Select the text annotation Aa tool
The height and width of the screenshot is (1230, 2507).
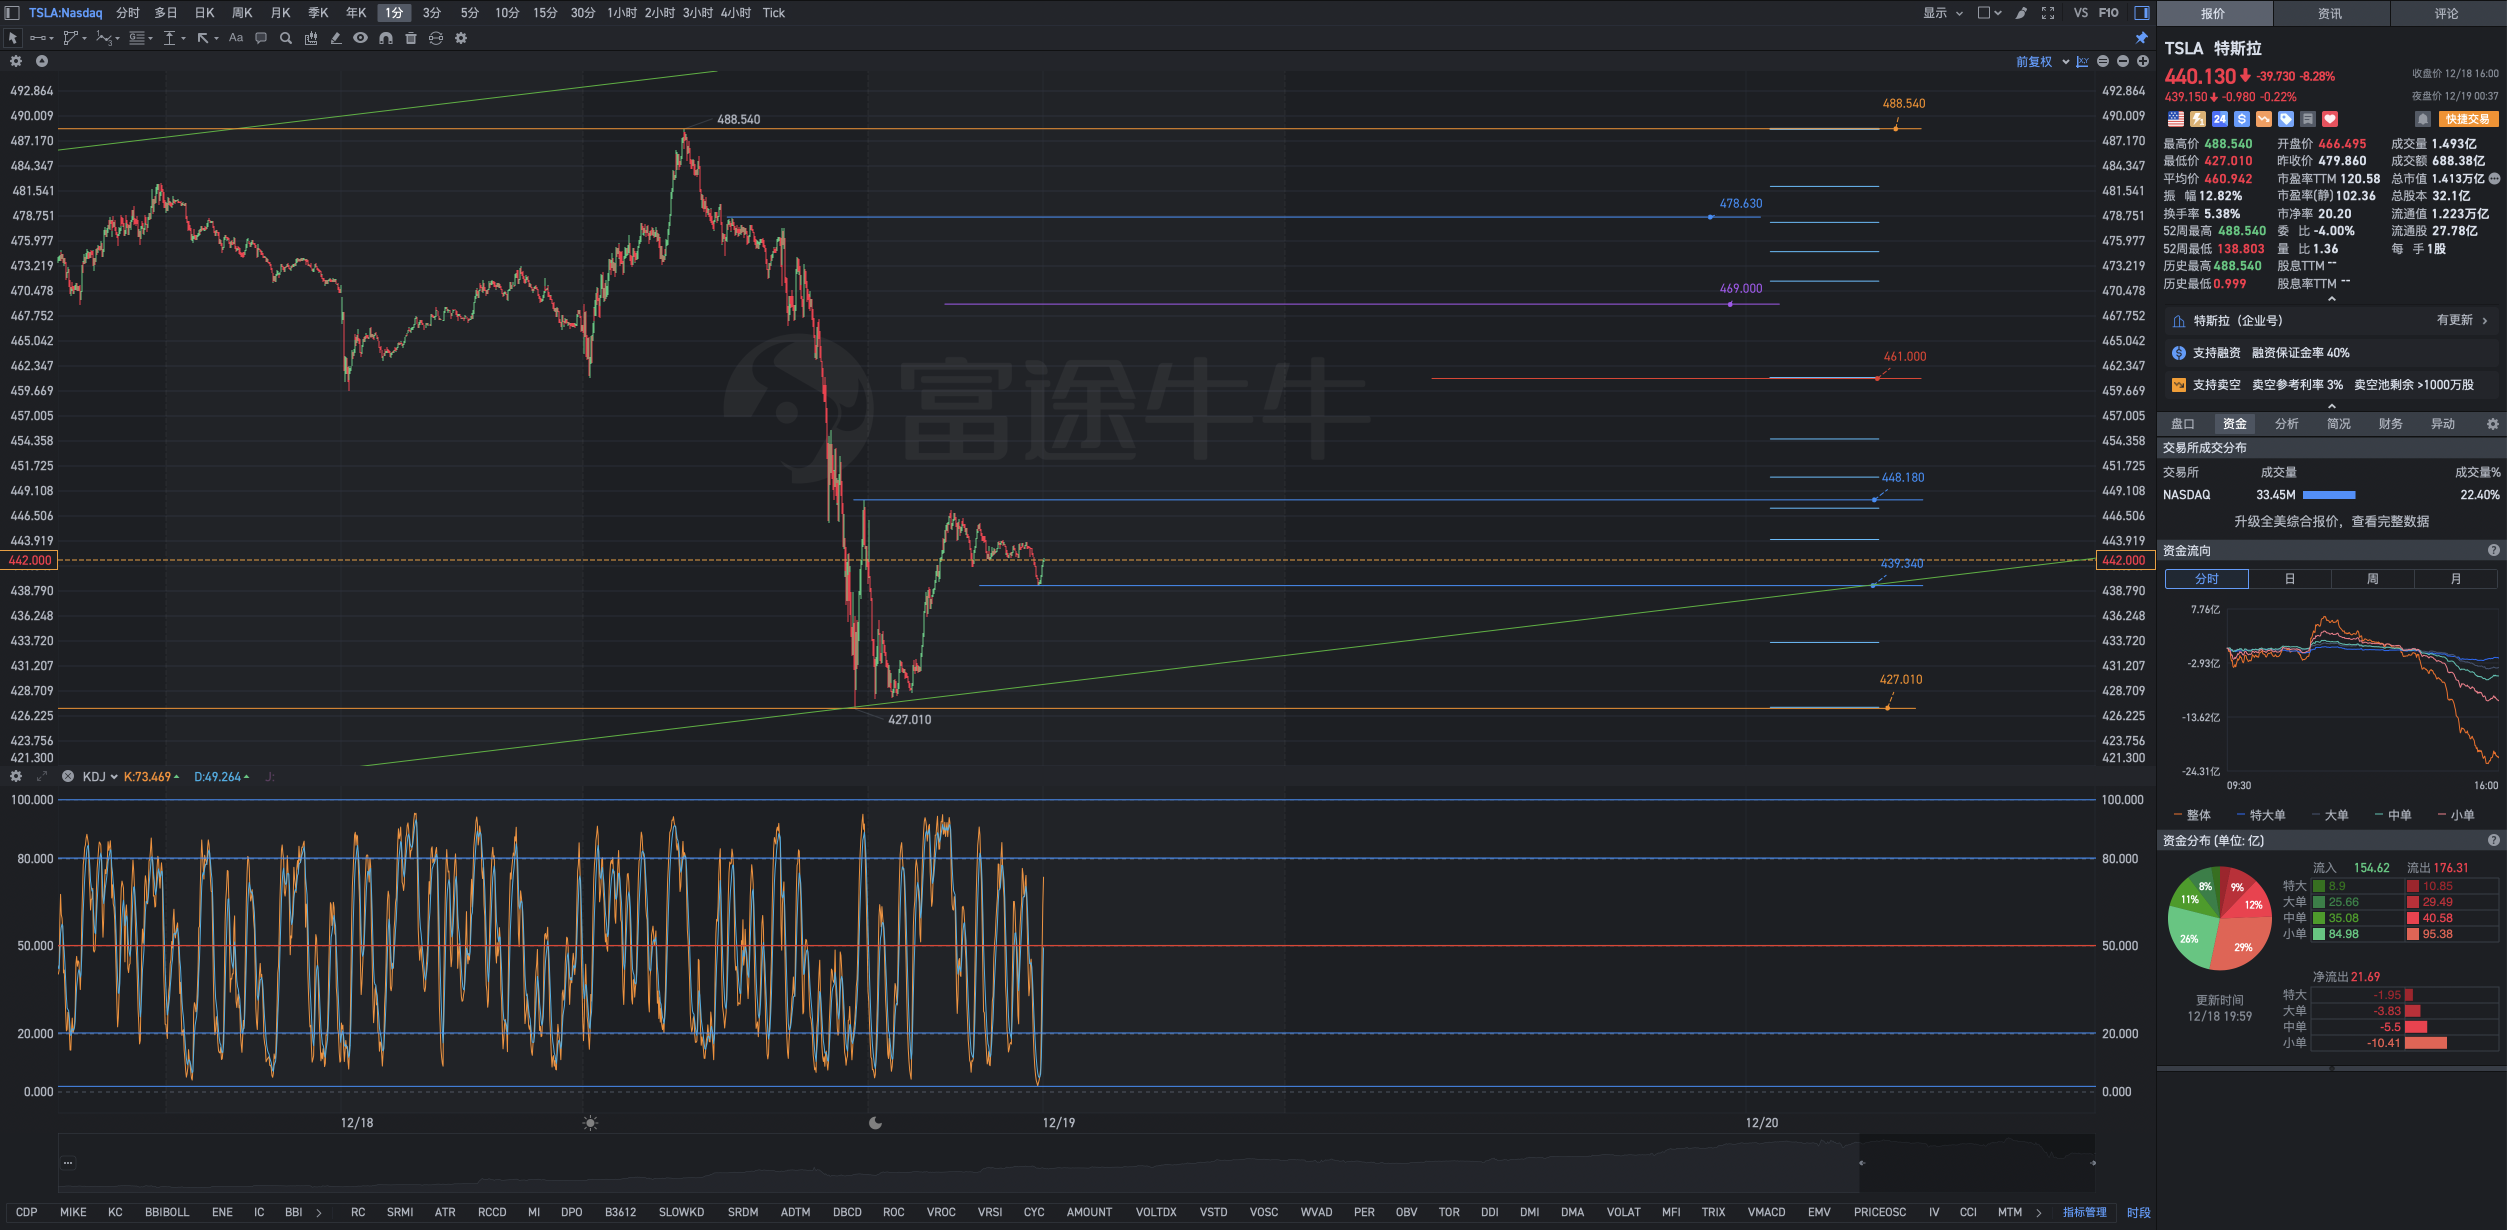point(236,38)
